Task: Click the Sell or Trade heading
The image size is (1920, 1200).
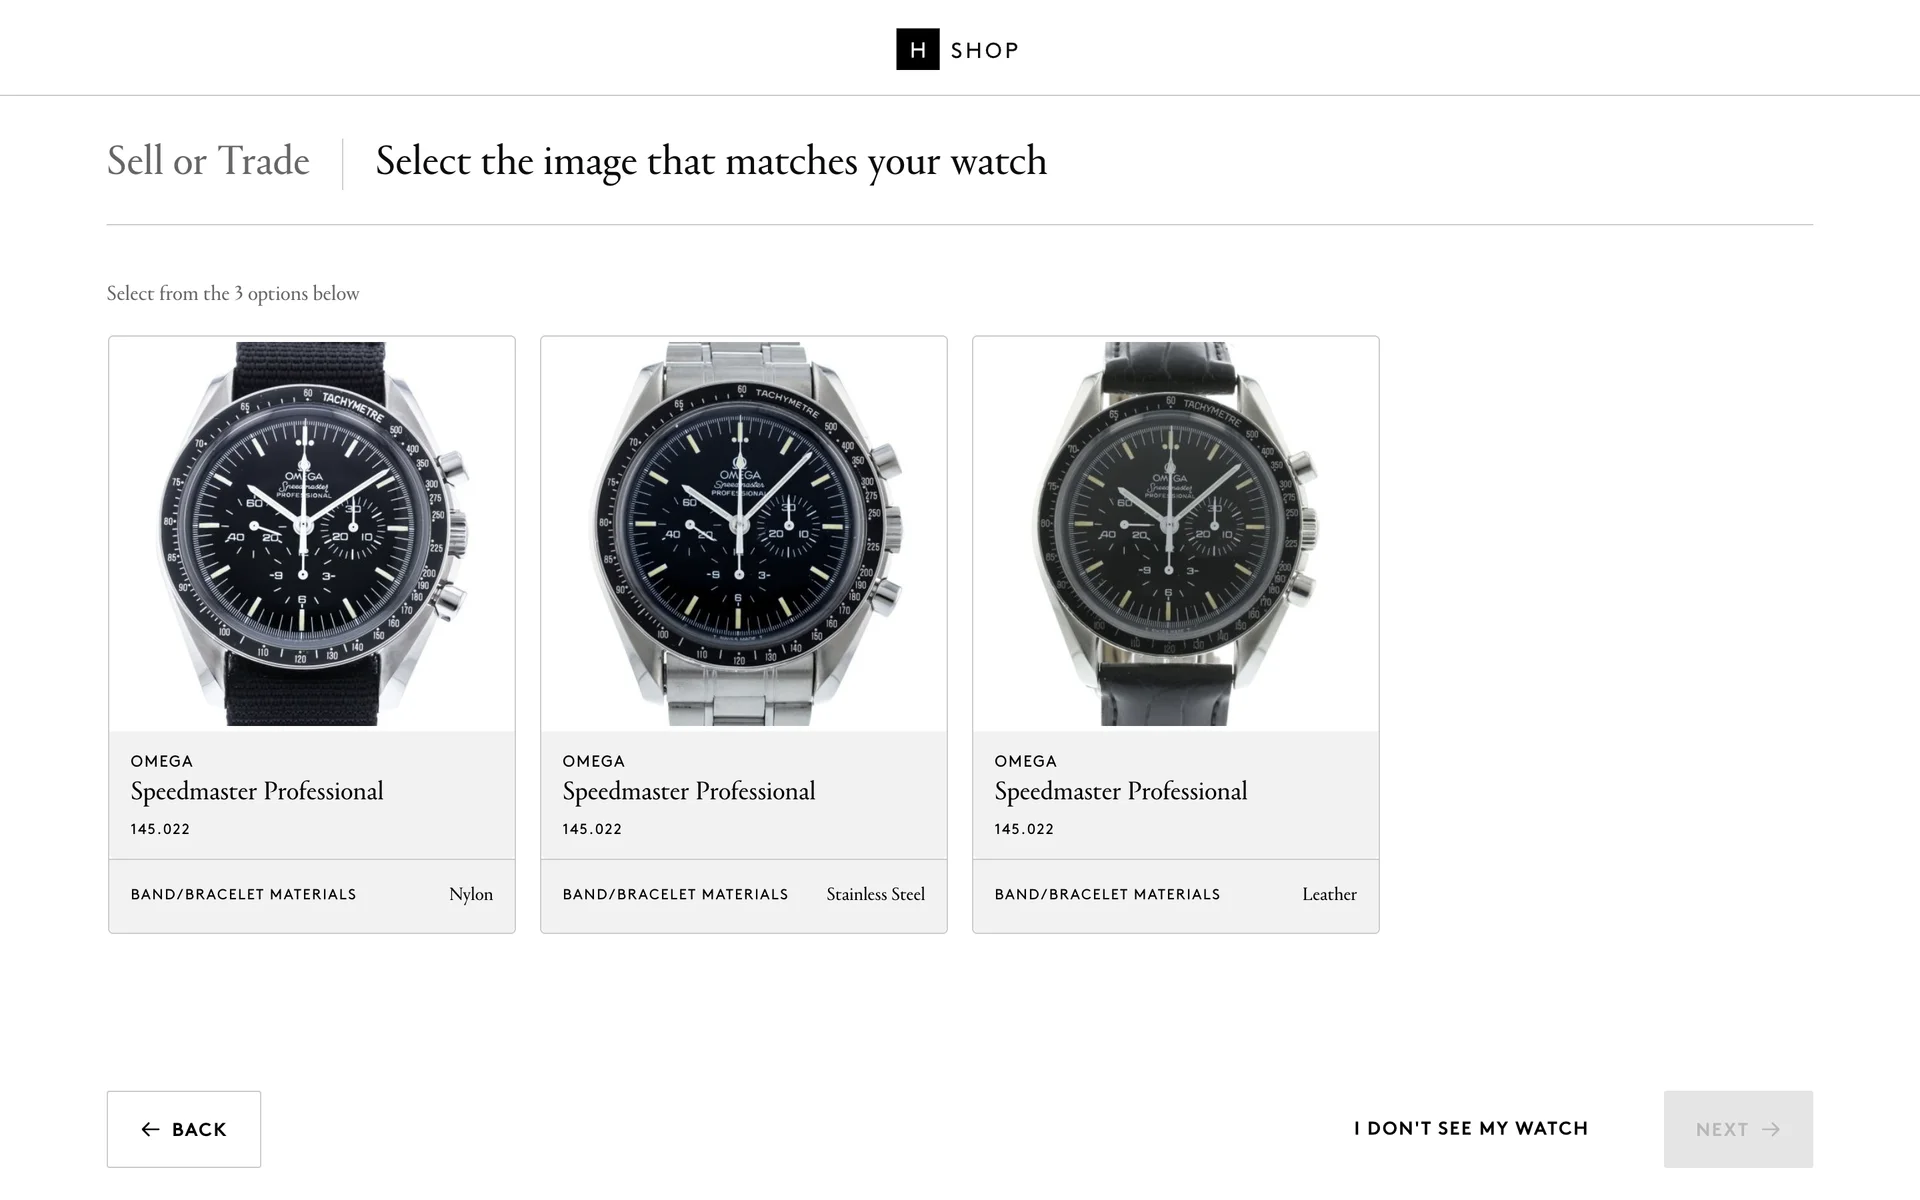Action: pos(208,161)
